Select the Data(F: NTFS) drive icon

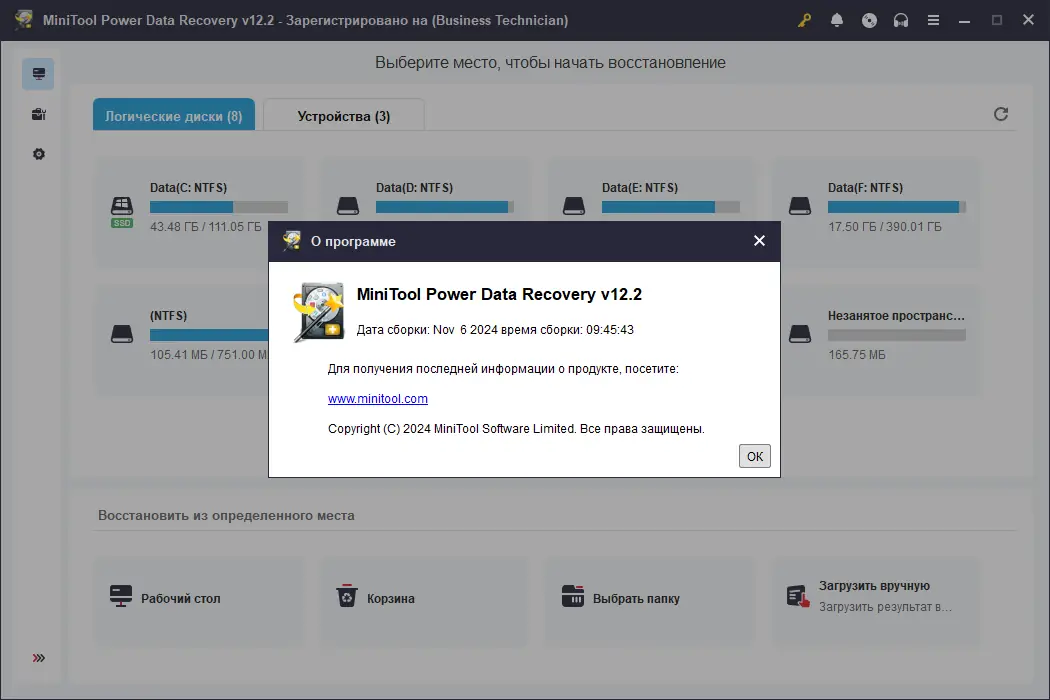800,206
